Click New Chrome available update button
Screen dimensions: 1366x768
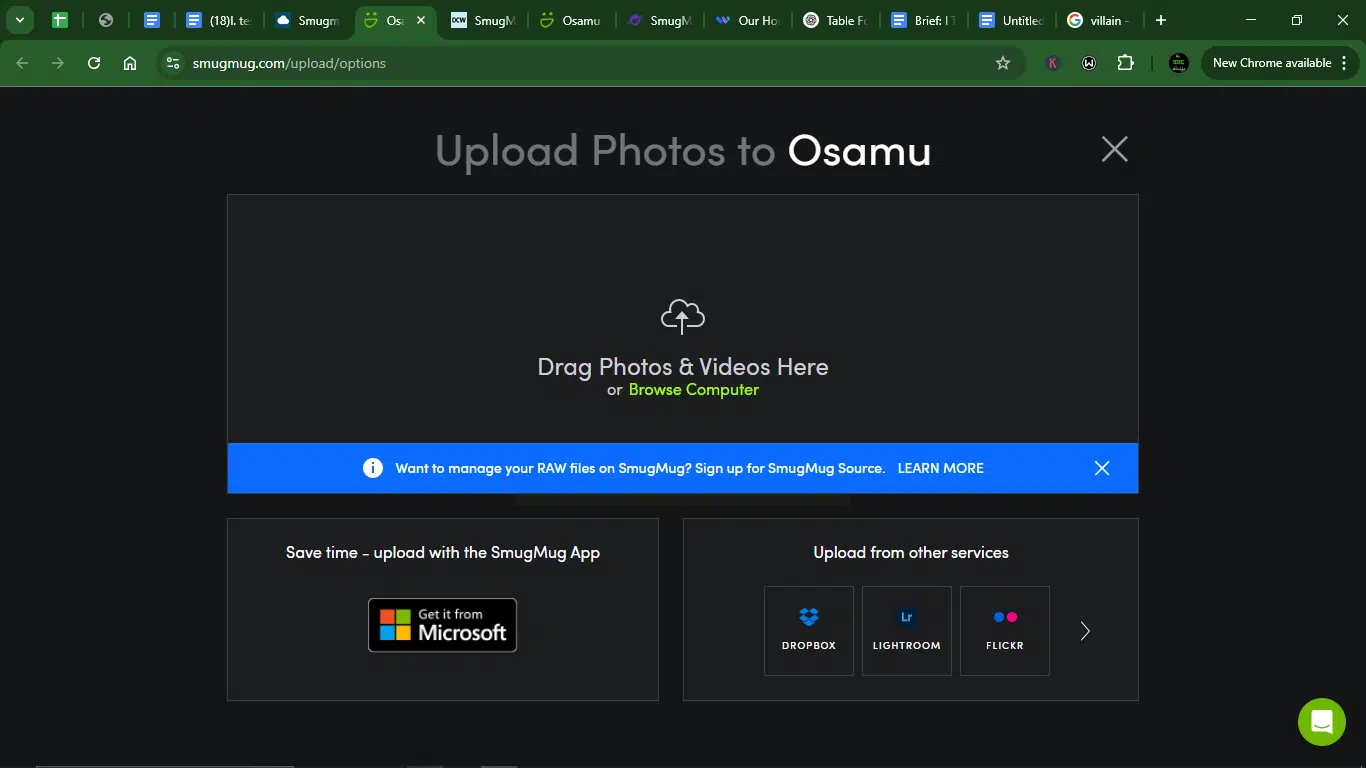(x=1272, y=63)
